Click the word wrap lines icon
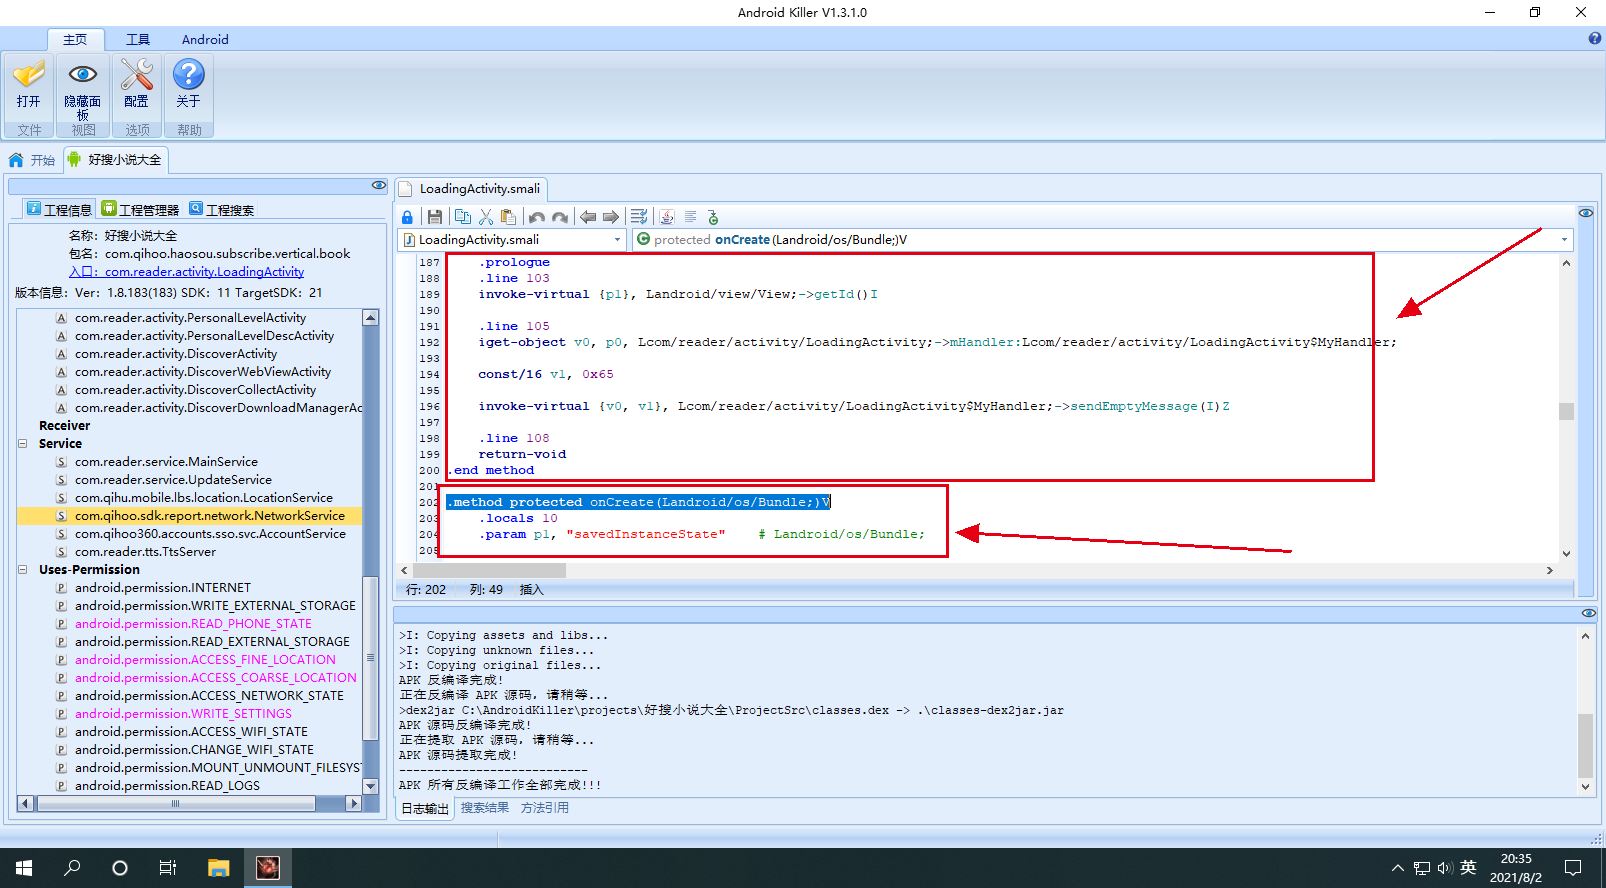 click(639, 217)
